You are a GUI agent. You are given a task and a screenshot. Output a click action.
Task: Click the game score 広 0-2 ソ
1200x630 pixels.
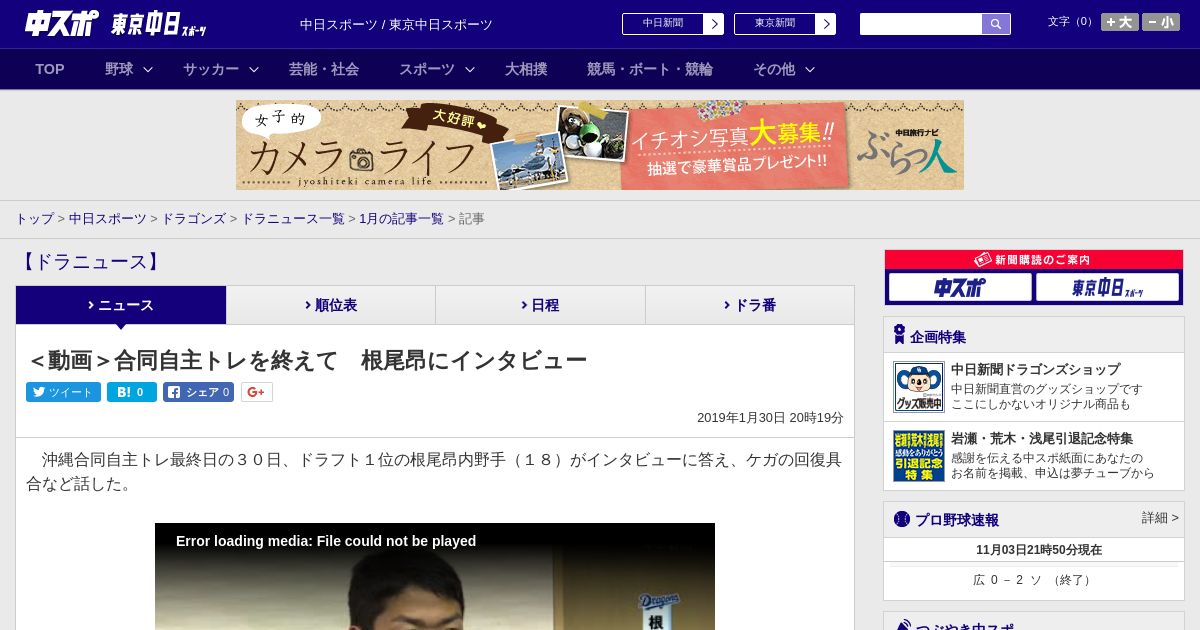click(x=1034, y=580)
